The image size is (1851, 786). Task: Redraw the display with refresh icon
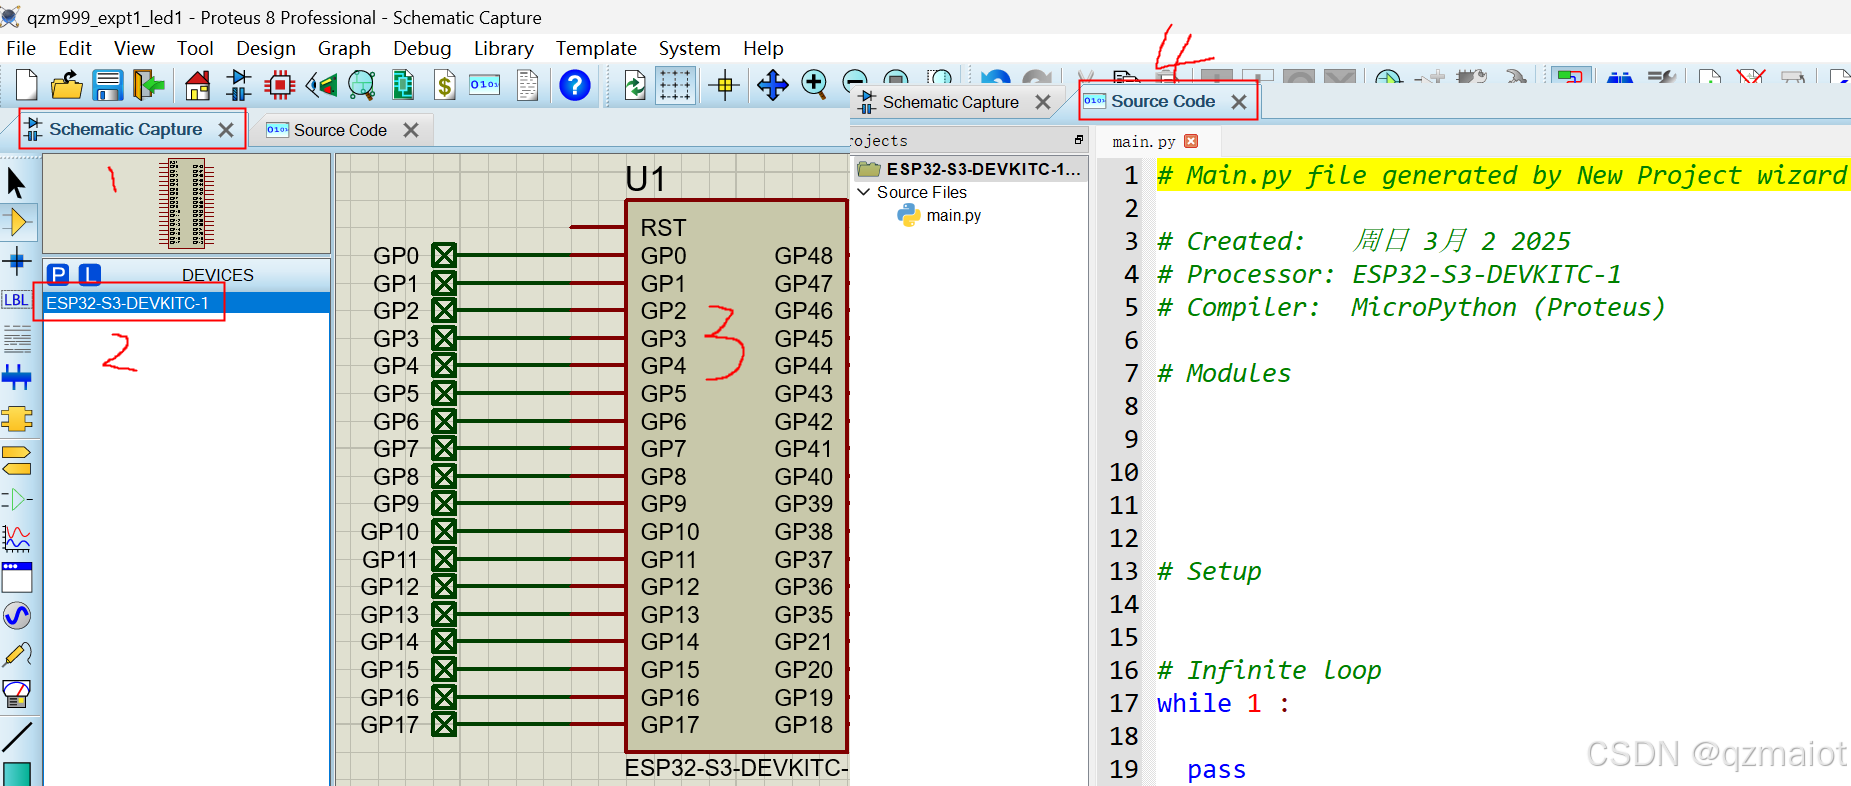click(634, 85)
